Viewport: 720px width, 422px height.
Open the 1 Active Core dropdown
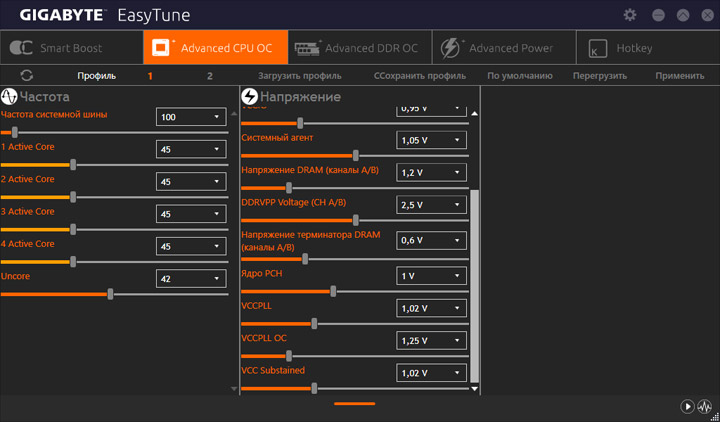pyautogui.click(x=191, y=149)
